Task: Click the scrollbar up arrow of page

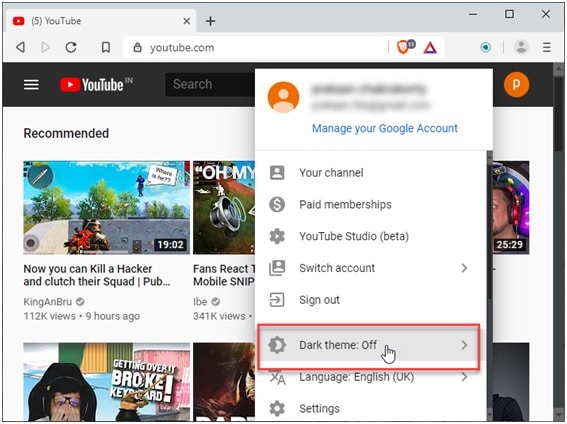Action: (558, 68)
